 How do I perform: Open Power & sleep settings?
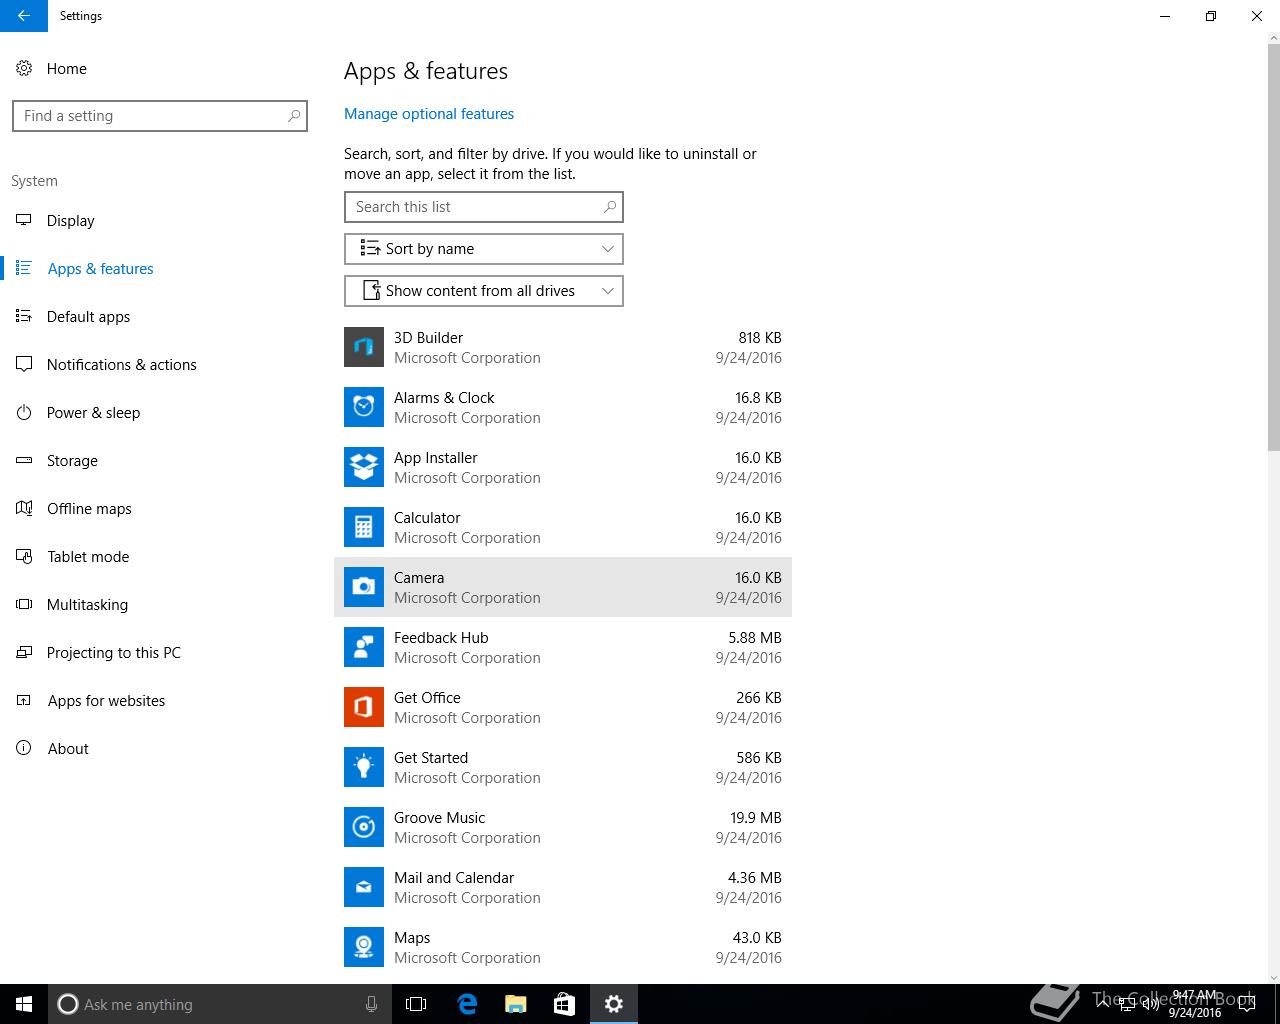coord(94,412)
